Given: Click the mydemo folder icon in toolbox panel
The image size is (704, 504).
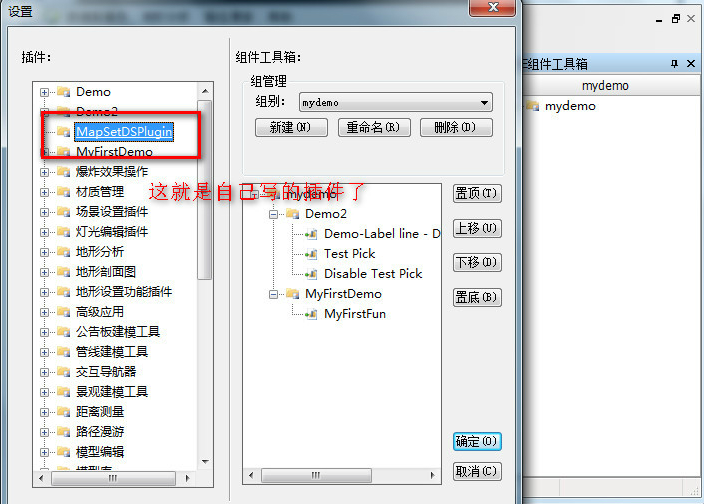Looking at the screenshot, I should coord(533,106).
